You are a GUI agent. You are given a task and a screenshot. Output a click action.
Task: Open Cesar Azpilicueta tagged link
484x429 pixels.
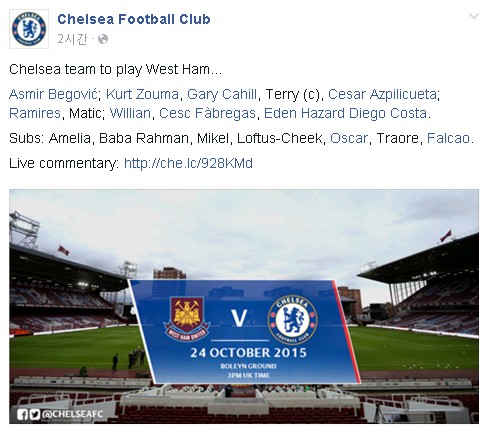coord(382,94)
